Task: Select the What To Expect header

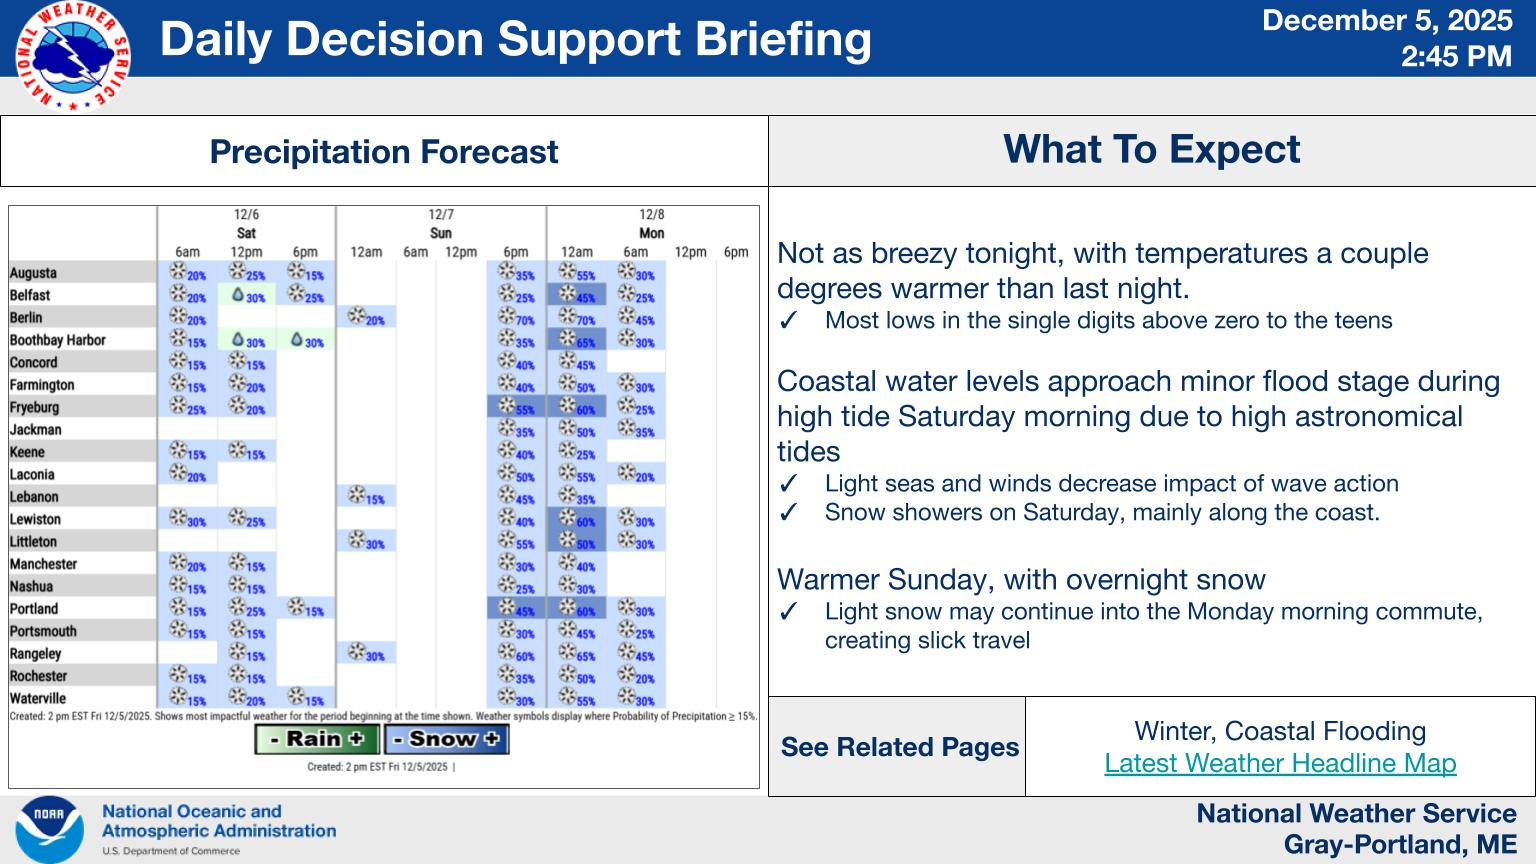Action: pyautogui.click(x=1152, y=150)
